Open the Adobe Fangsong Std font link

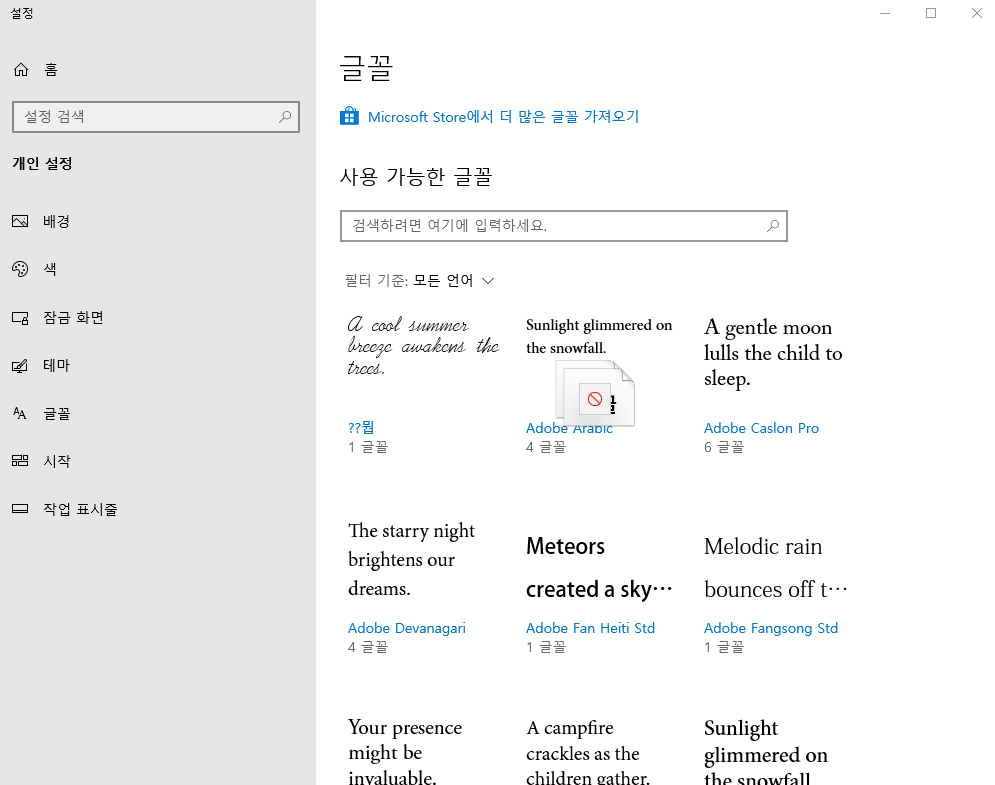tap(771, 628)
